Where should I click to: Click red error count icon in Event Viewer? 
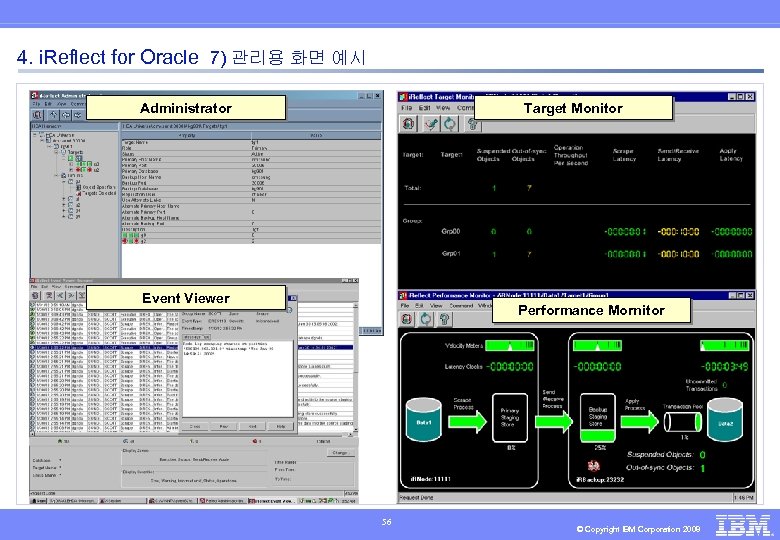point(255,441)
